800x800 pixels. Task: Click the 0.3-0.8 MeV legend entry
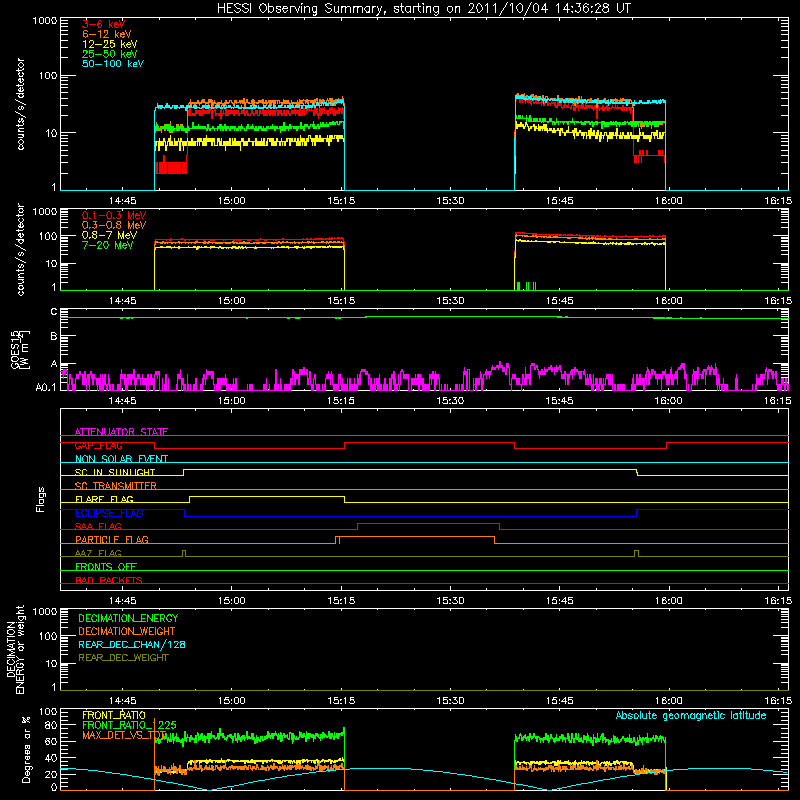[x=114, y=225]
